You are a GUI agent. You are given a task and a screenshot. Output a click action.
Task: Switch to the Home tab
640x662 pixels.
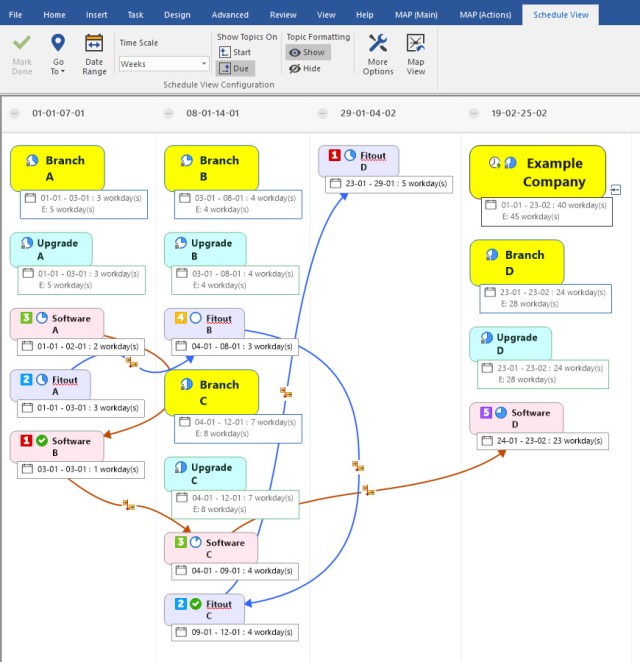tap(54, 15)
